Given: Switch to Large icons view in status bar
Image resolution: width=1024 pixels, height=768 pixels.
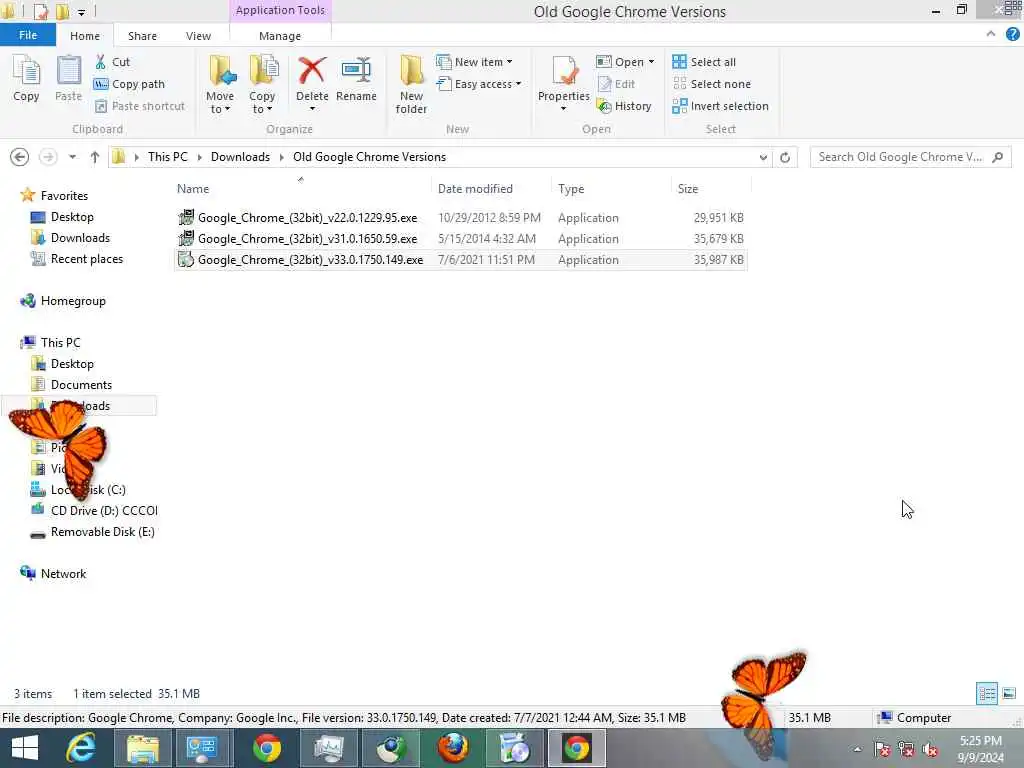Looking at the screenshot, I should point(1008,694).
